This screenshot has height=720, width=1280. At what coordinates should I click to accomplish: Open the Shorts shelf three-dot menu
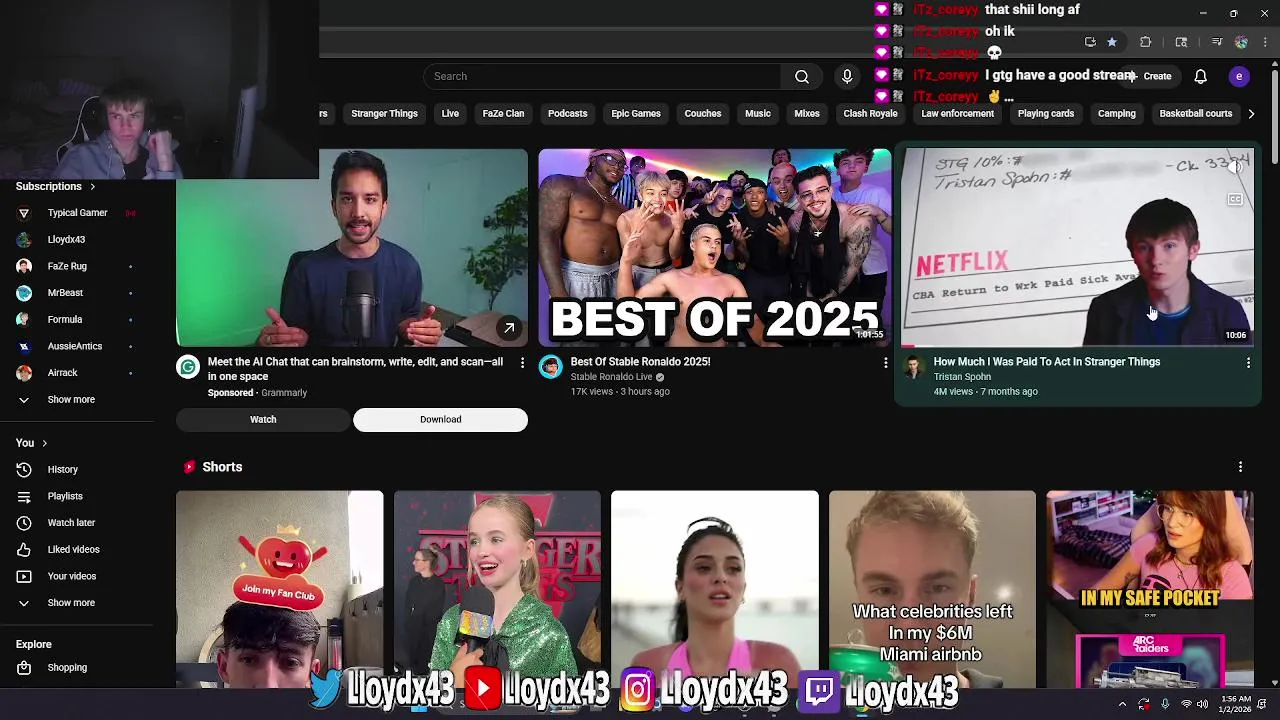[x=1240, y=467]
